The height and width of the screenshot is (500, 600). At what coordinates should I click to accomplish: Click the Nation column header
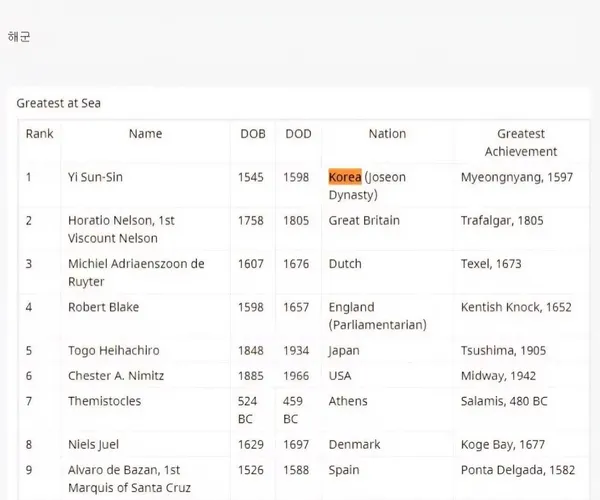pos(387,134)
